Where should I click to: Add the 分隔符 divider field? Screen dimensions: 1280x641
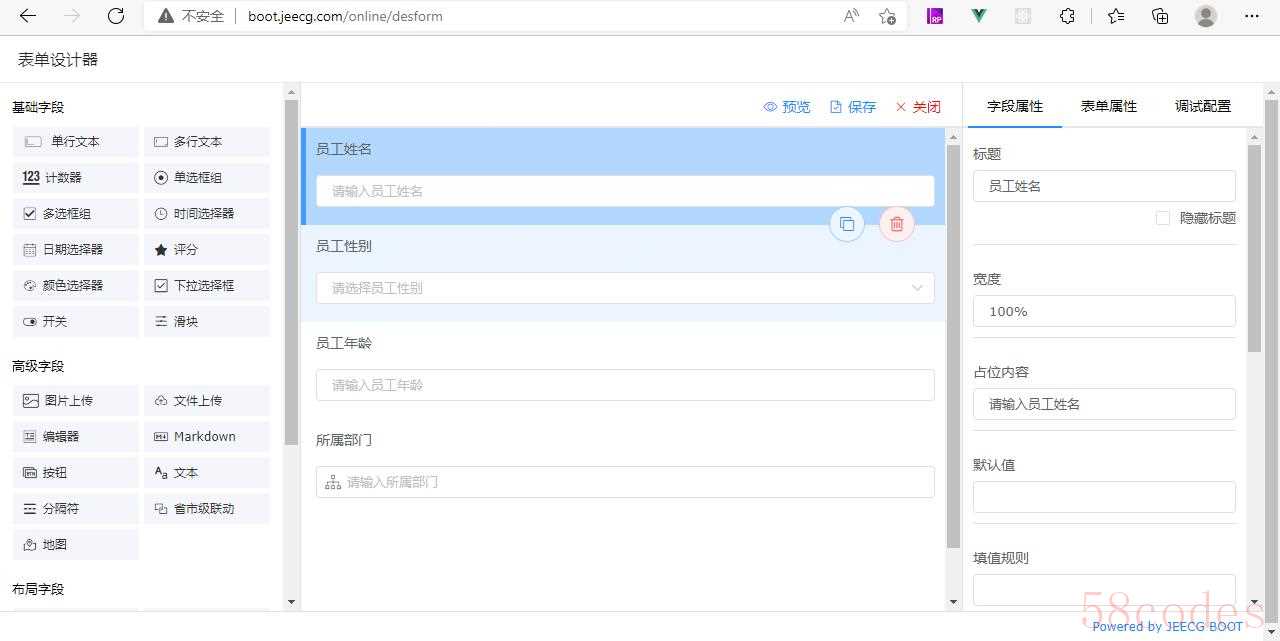[76, 509]
